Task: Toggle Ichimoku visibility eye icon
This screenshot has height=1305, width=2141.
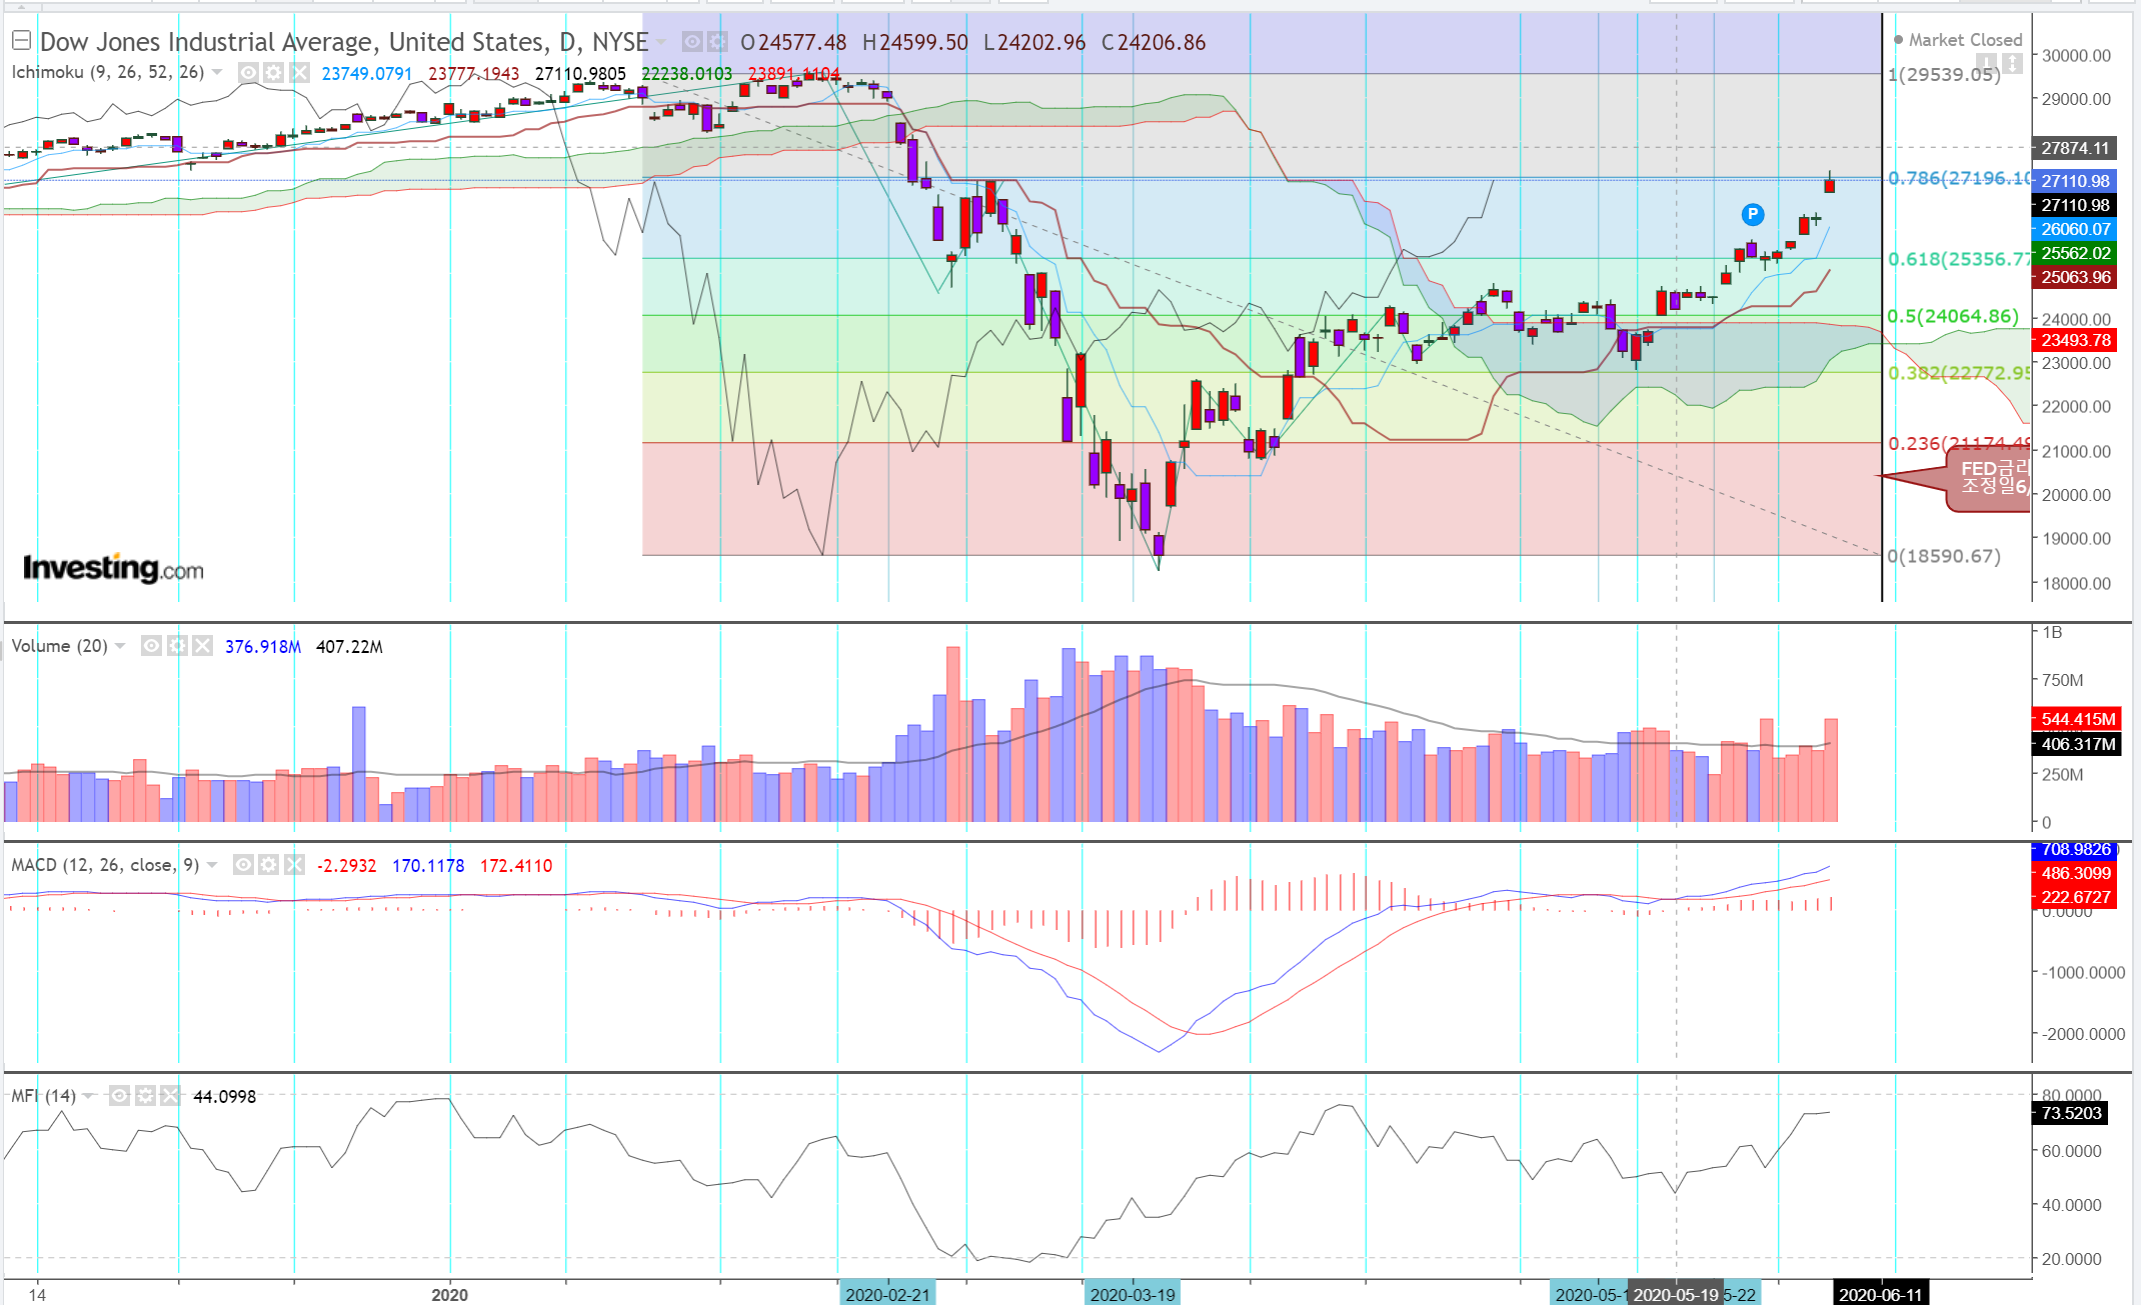Action: click(248, 72)
